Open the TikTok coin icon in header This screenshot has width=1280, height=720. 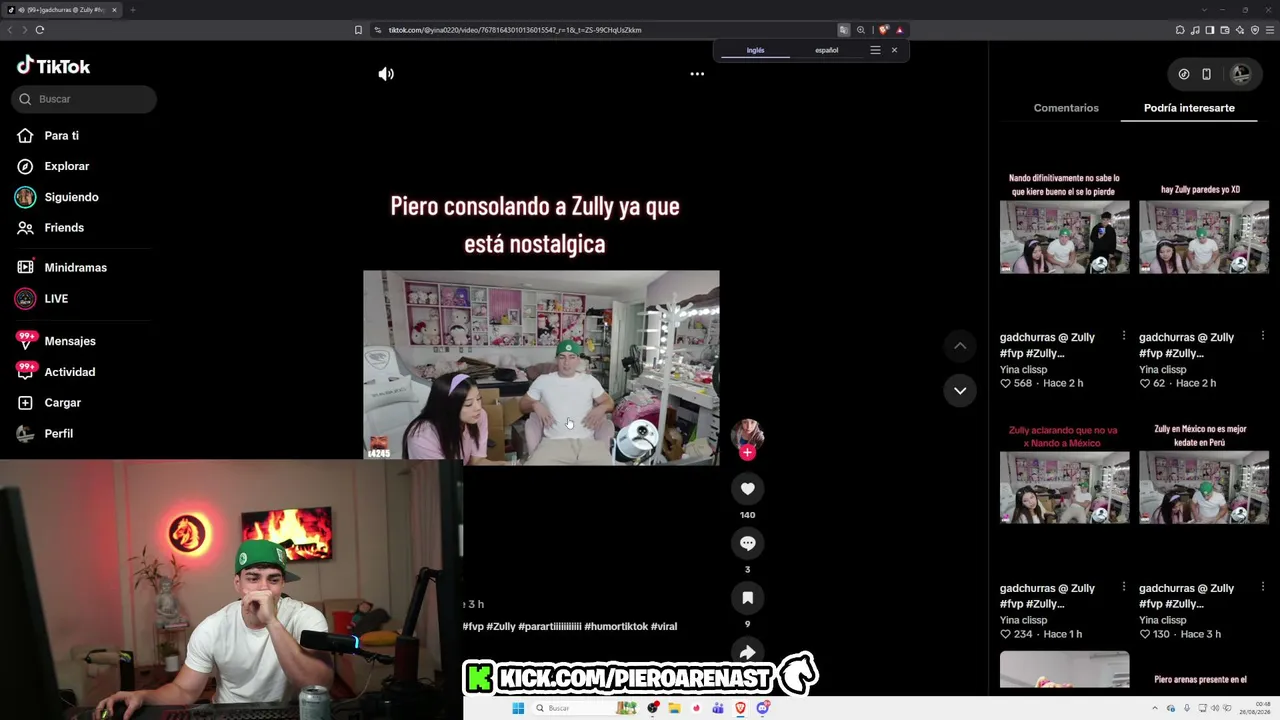click(x=1184, y=74)
